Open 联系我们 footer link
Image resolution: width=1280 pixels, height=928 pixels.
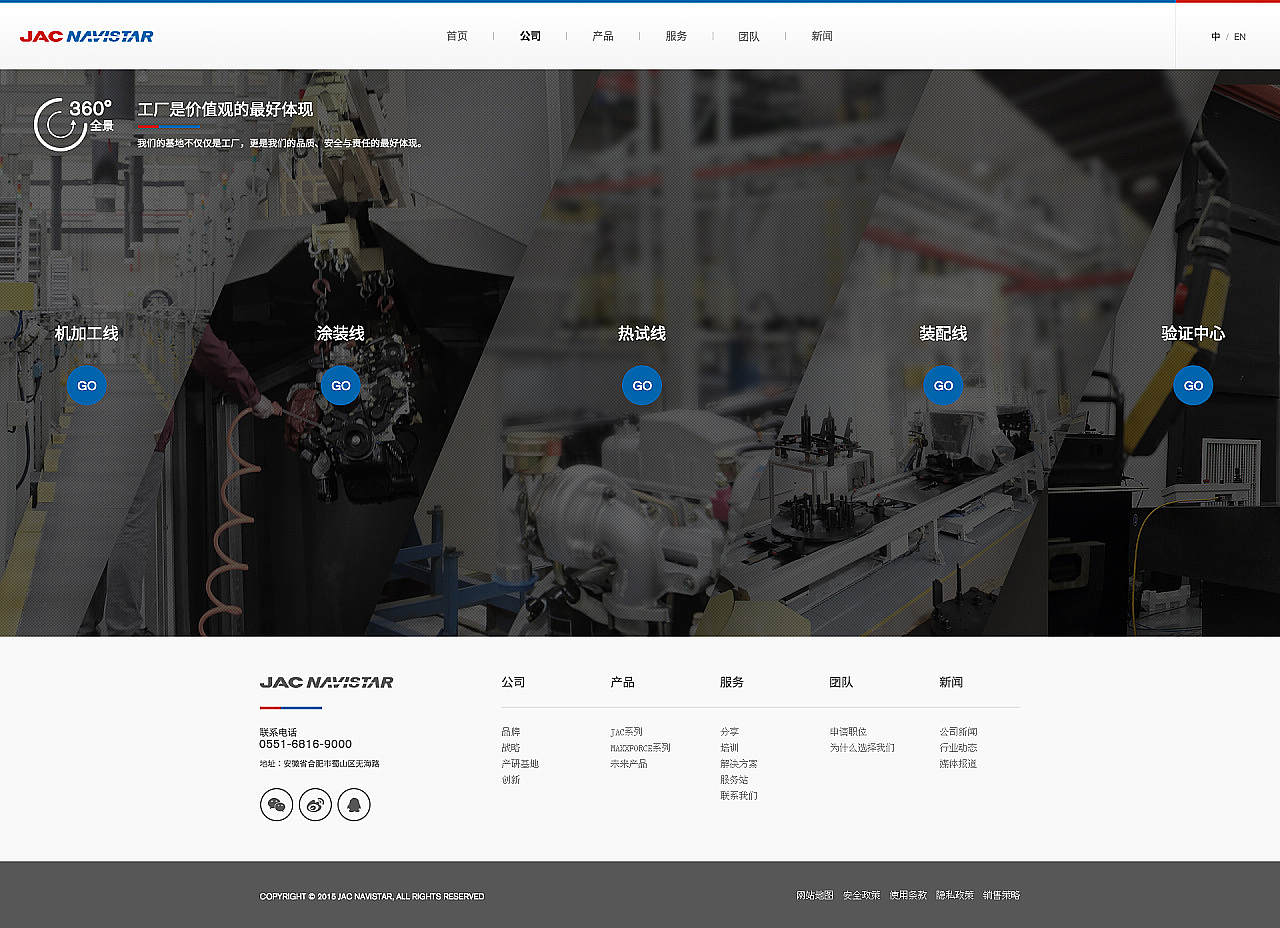click(739, 796)
